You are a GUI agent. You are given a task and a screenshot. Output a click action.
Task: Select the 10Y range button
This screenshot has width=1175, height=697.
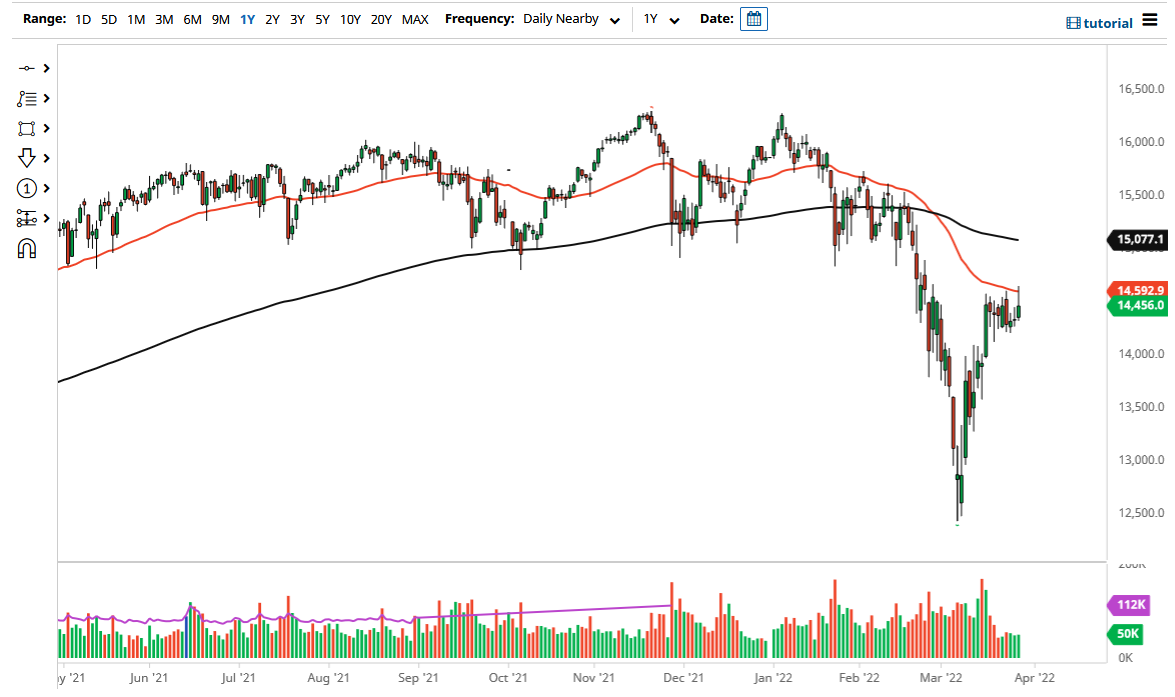(350, 19)
